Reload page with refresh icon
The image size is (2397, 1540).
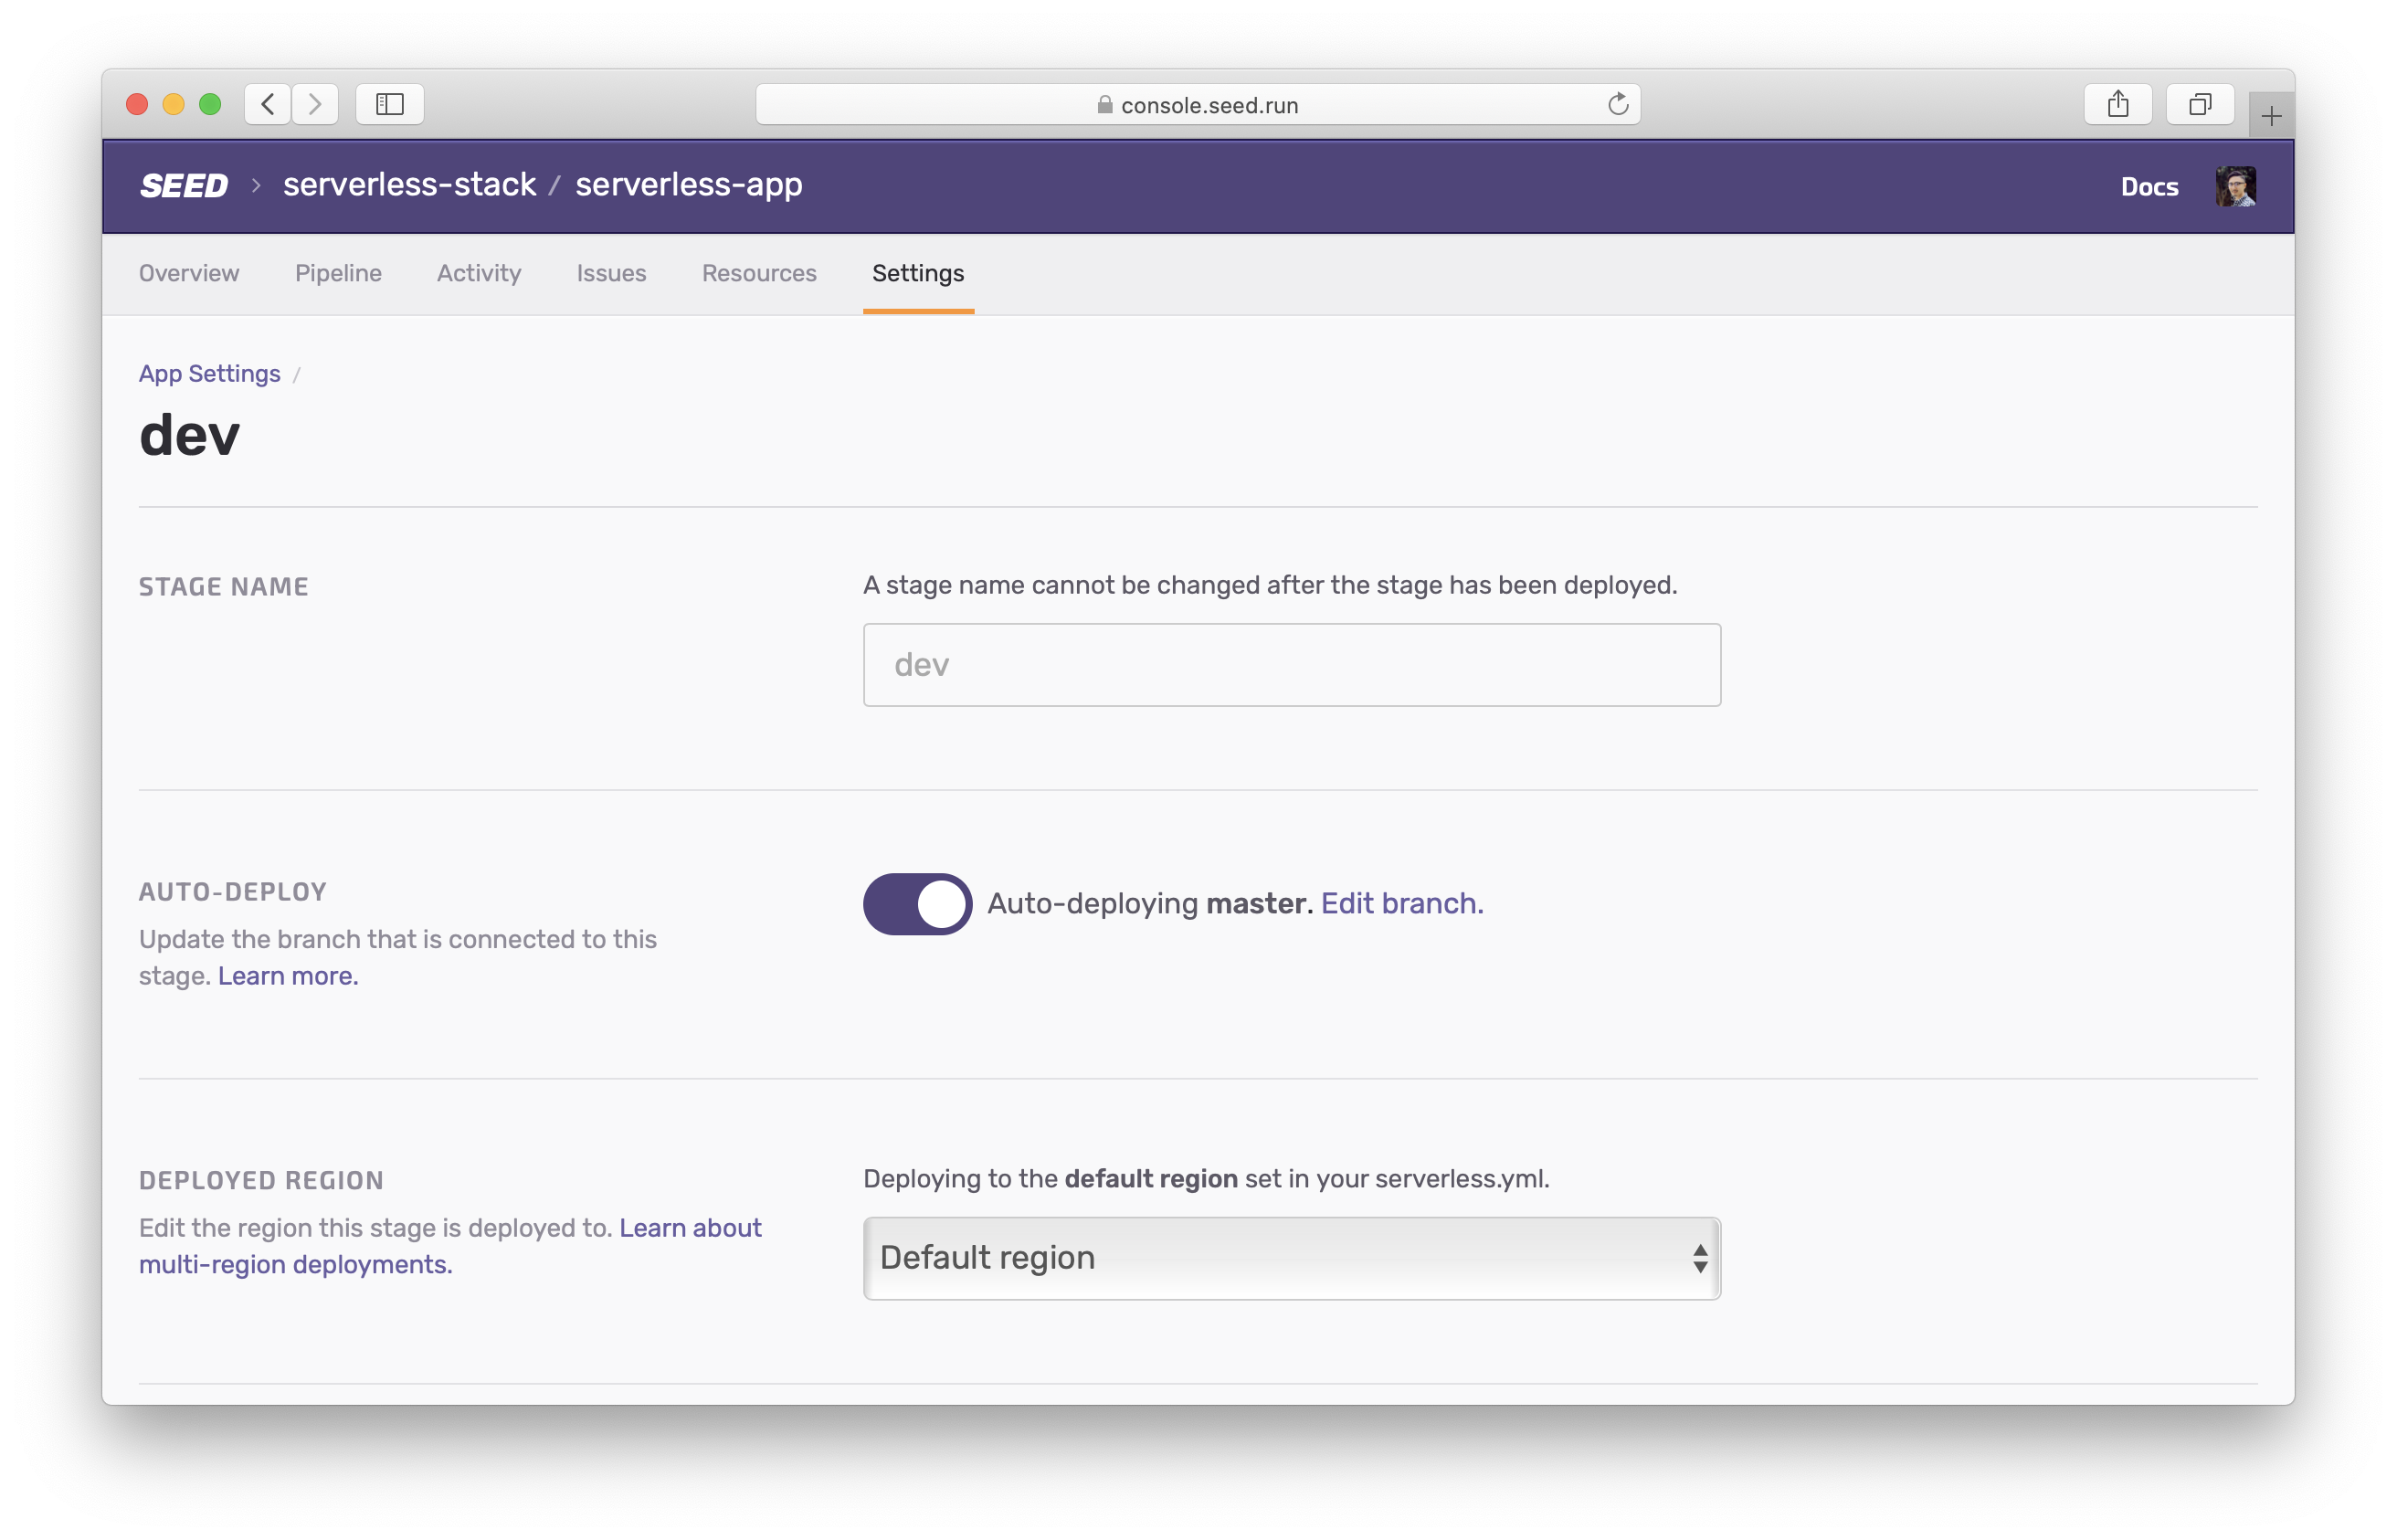[x=1617, y=104]
